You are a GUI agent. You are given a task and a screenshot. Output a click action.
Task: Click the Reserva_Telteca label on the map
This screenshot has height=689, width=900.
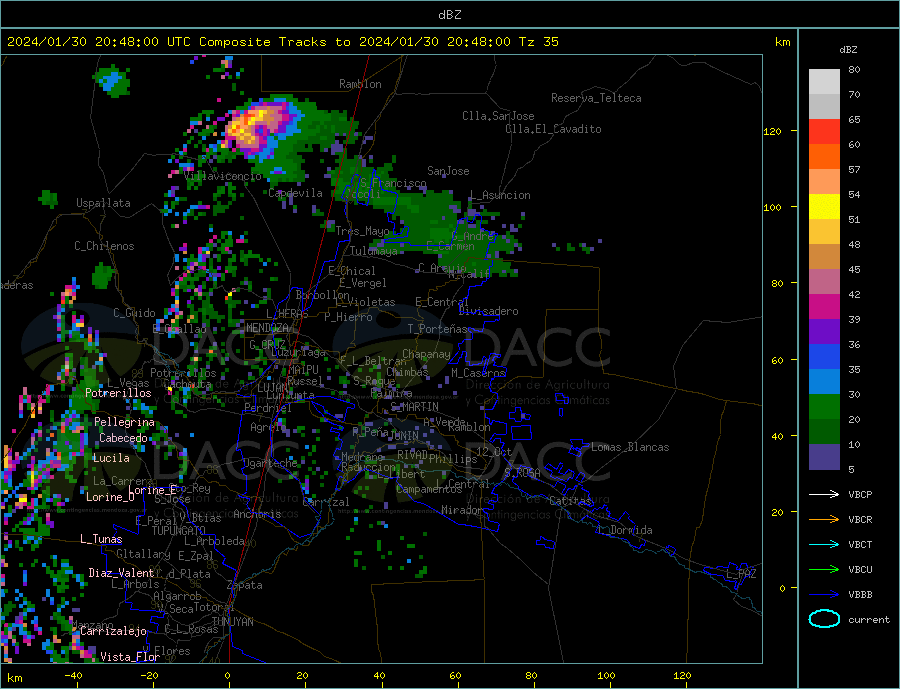(x=596, y=98)
